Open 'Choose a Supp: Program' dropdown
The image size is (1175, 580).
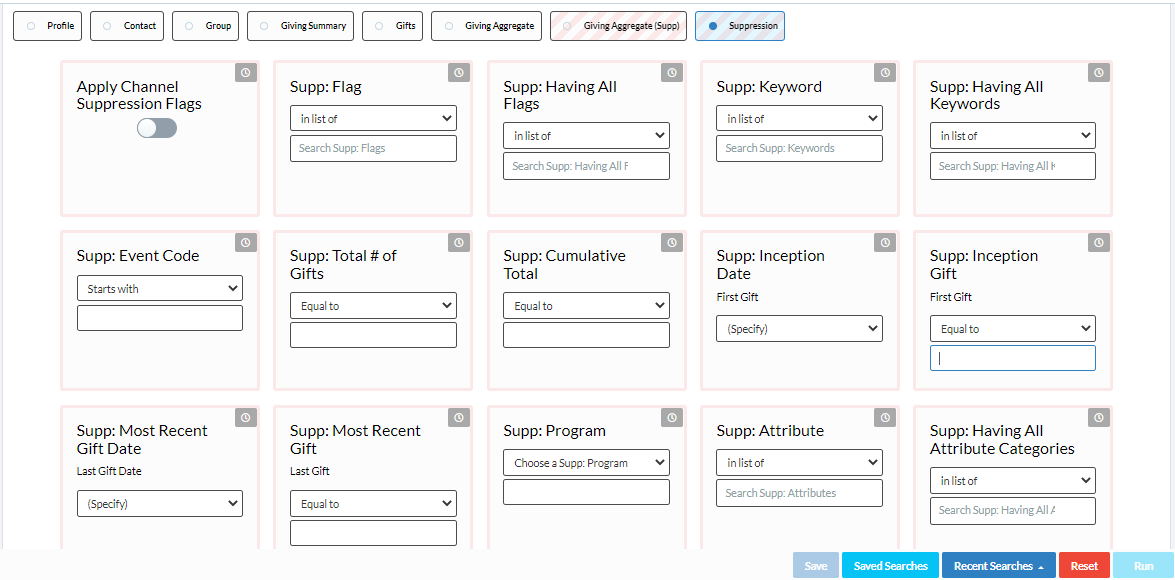pos(586,462)
